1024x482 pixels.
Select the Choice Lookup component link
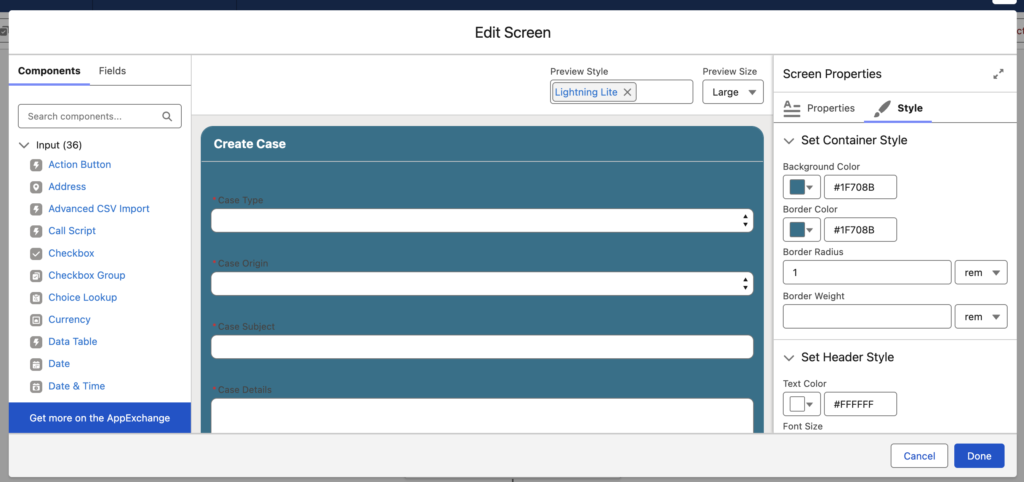[82, 297]
